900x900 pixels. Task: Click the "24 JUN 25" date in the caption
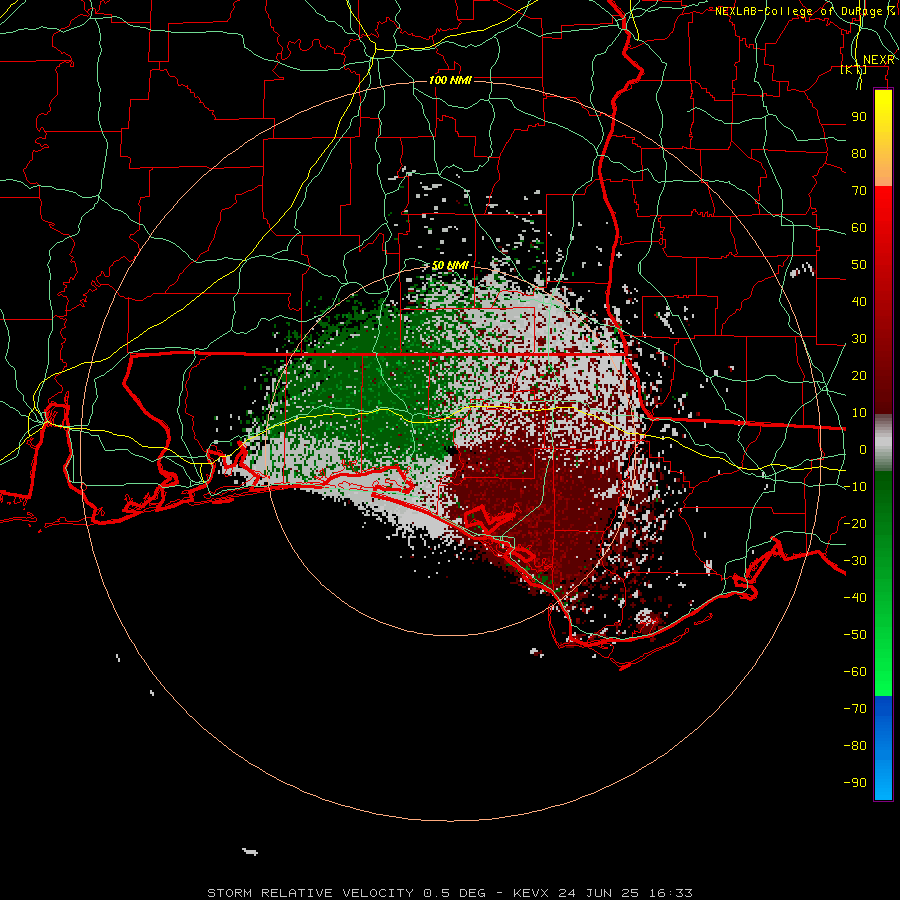[x=599, y=893]
